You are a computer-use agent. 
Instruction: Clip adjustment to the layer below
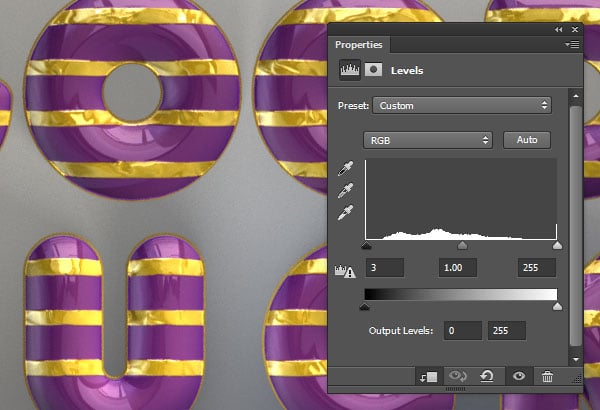click(x=429, y=377)
